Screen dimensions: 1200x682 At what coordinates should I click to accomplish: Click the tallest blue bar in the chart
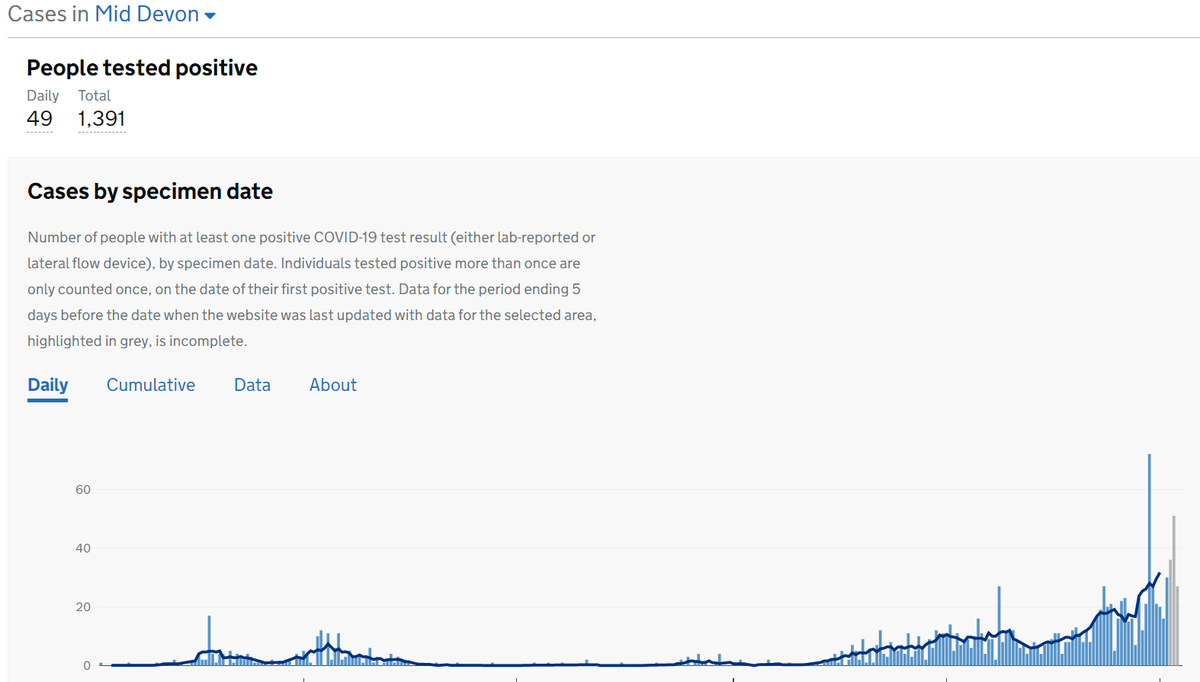1150,560
